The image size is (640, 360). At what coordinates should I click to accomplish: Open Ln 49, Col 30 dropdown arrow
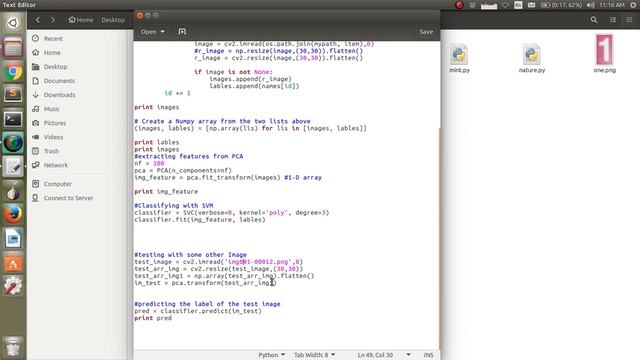coord(409,355)
